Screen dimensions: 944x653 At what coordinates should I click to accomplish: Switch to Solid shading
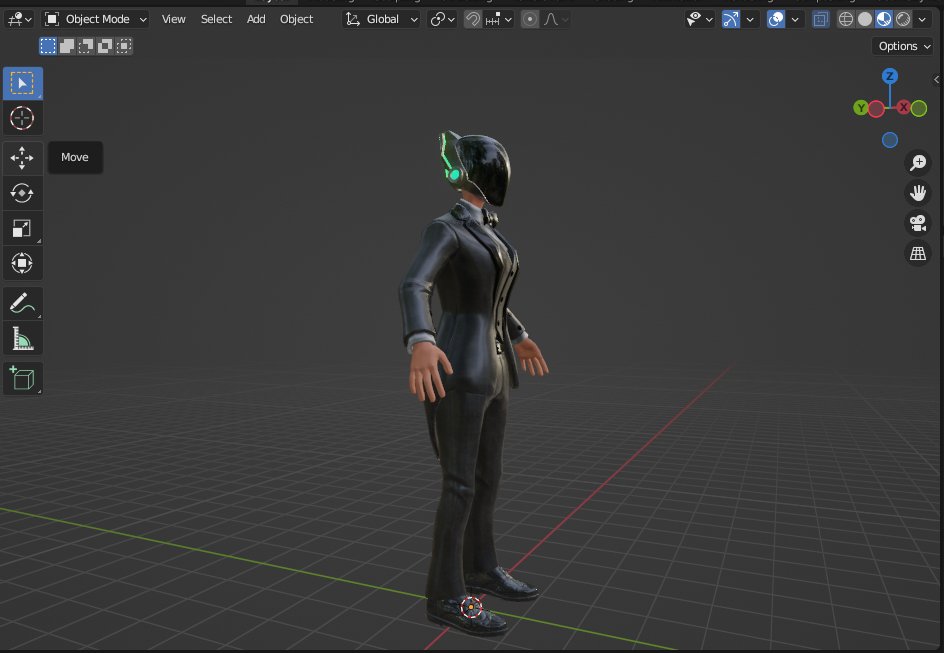[x=865, y=19]
